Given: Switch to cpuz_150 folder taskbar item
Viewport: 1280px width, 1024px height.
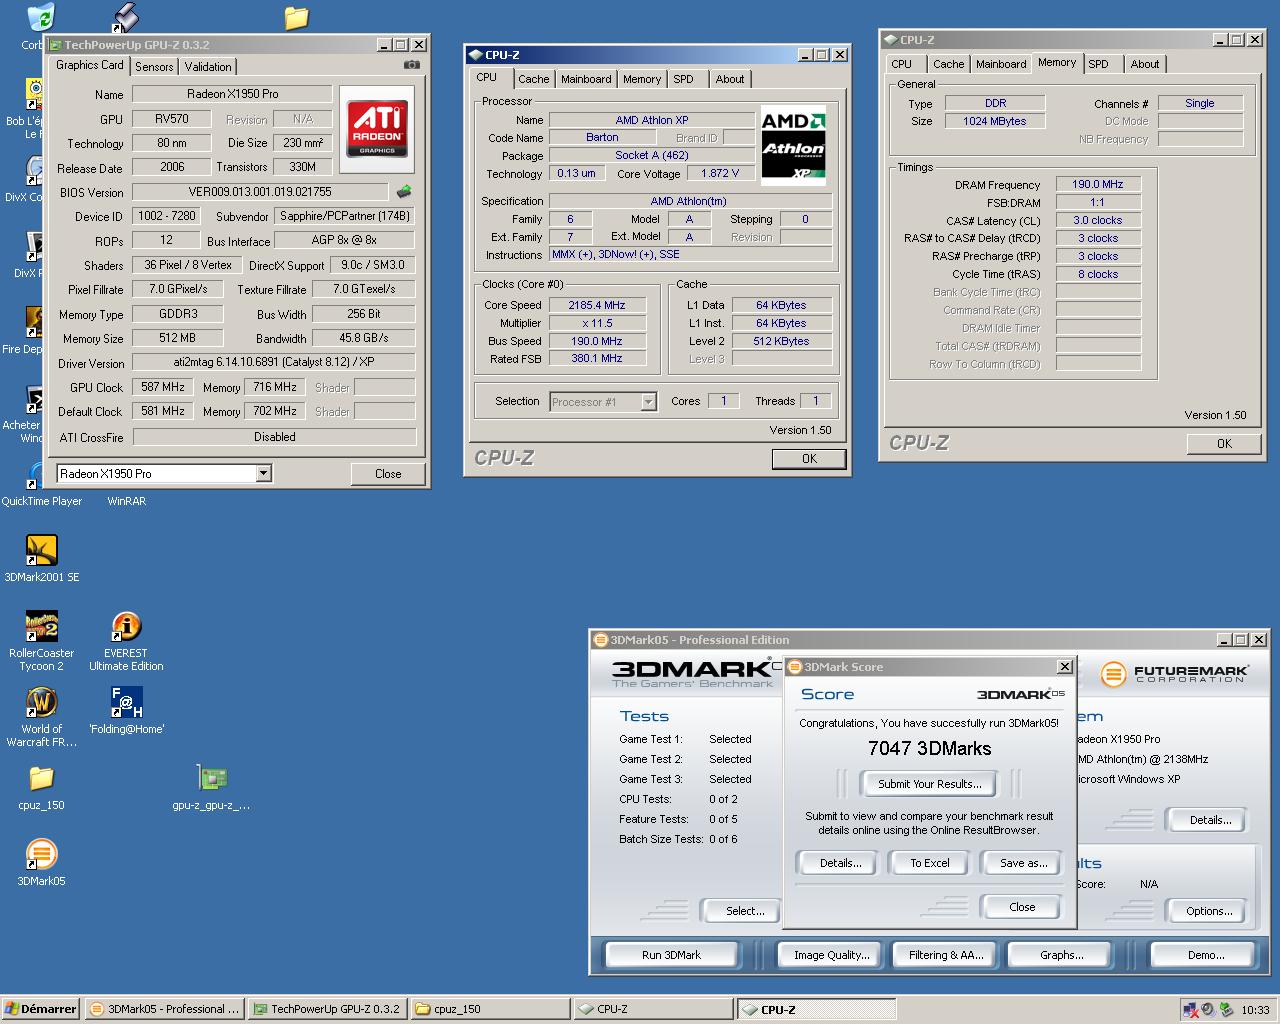Looking at the screenshot, I should coord(490,1009).
